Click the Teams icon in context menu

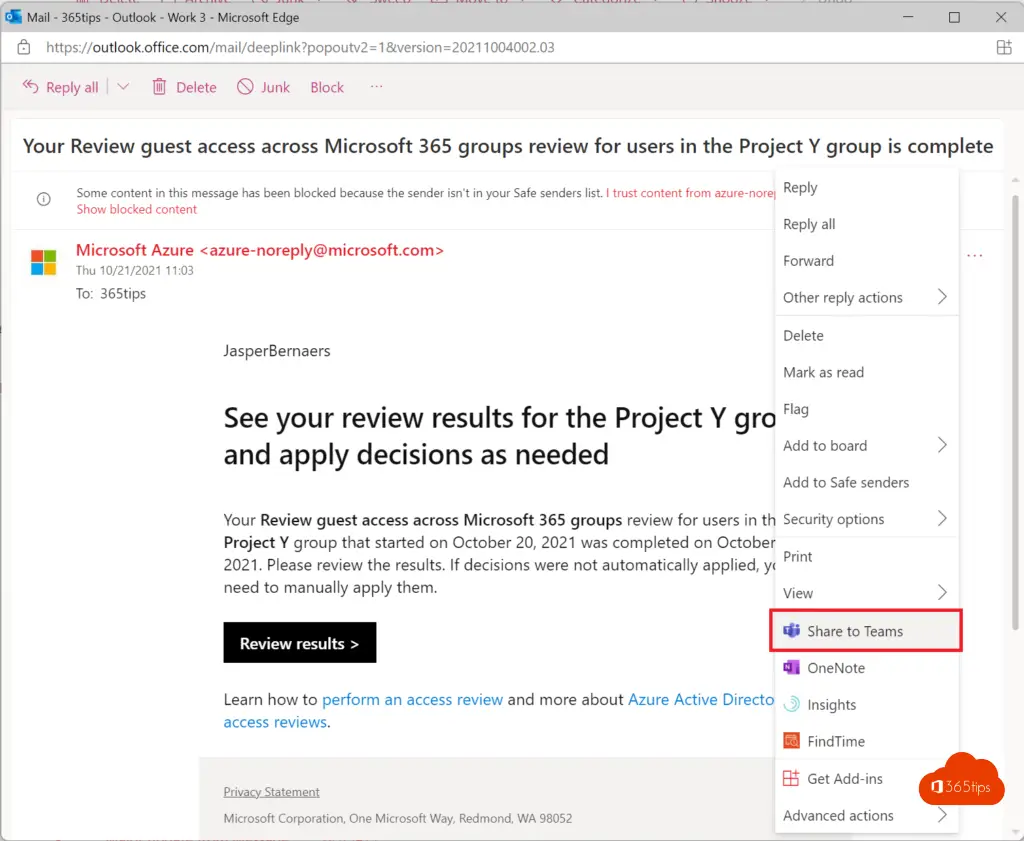tap(792, 630)
